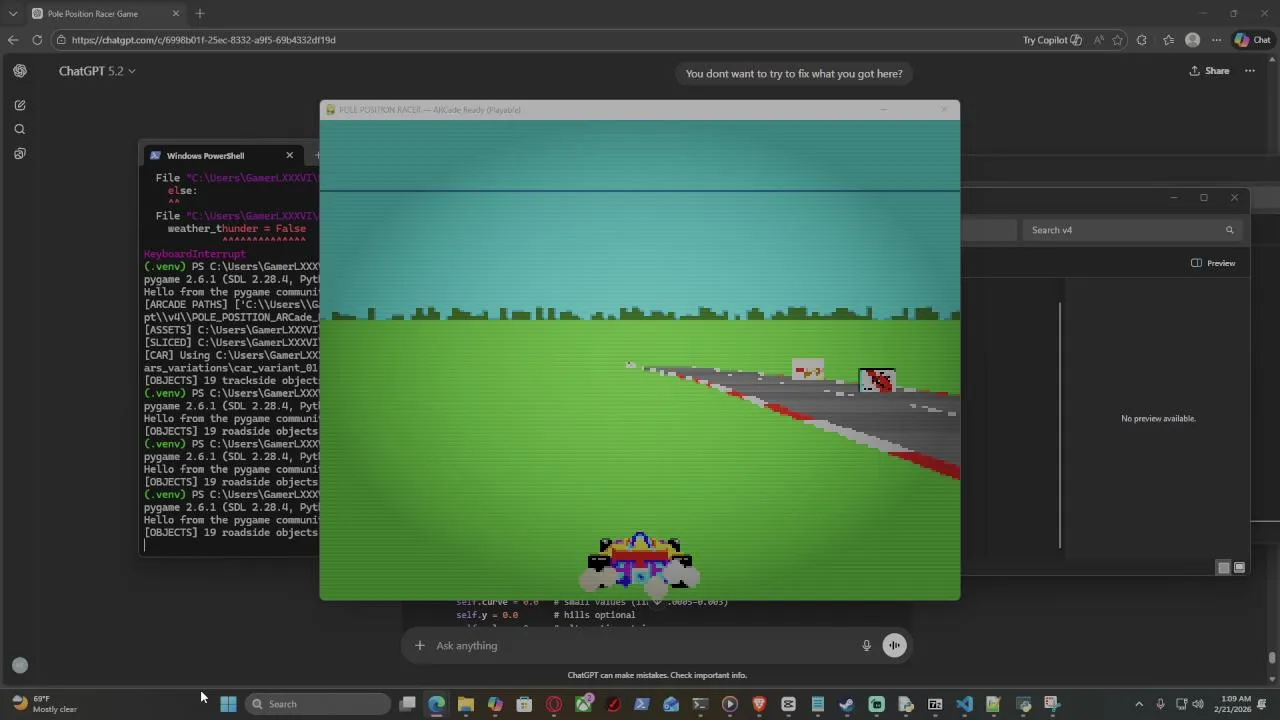Open Brave browser from taskbar

point(759,704)
